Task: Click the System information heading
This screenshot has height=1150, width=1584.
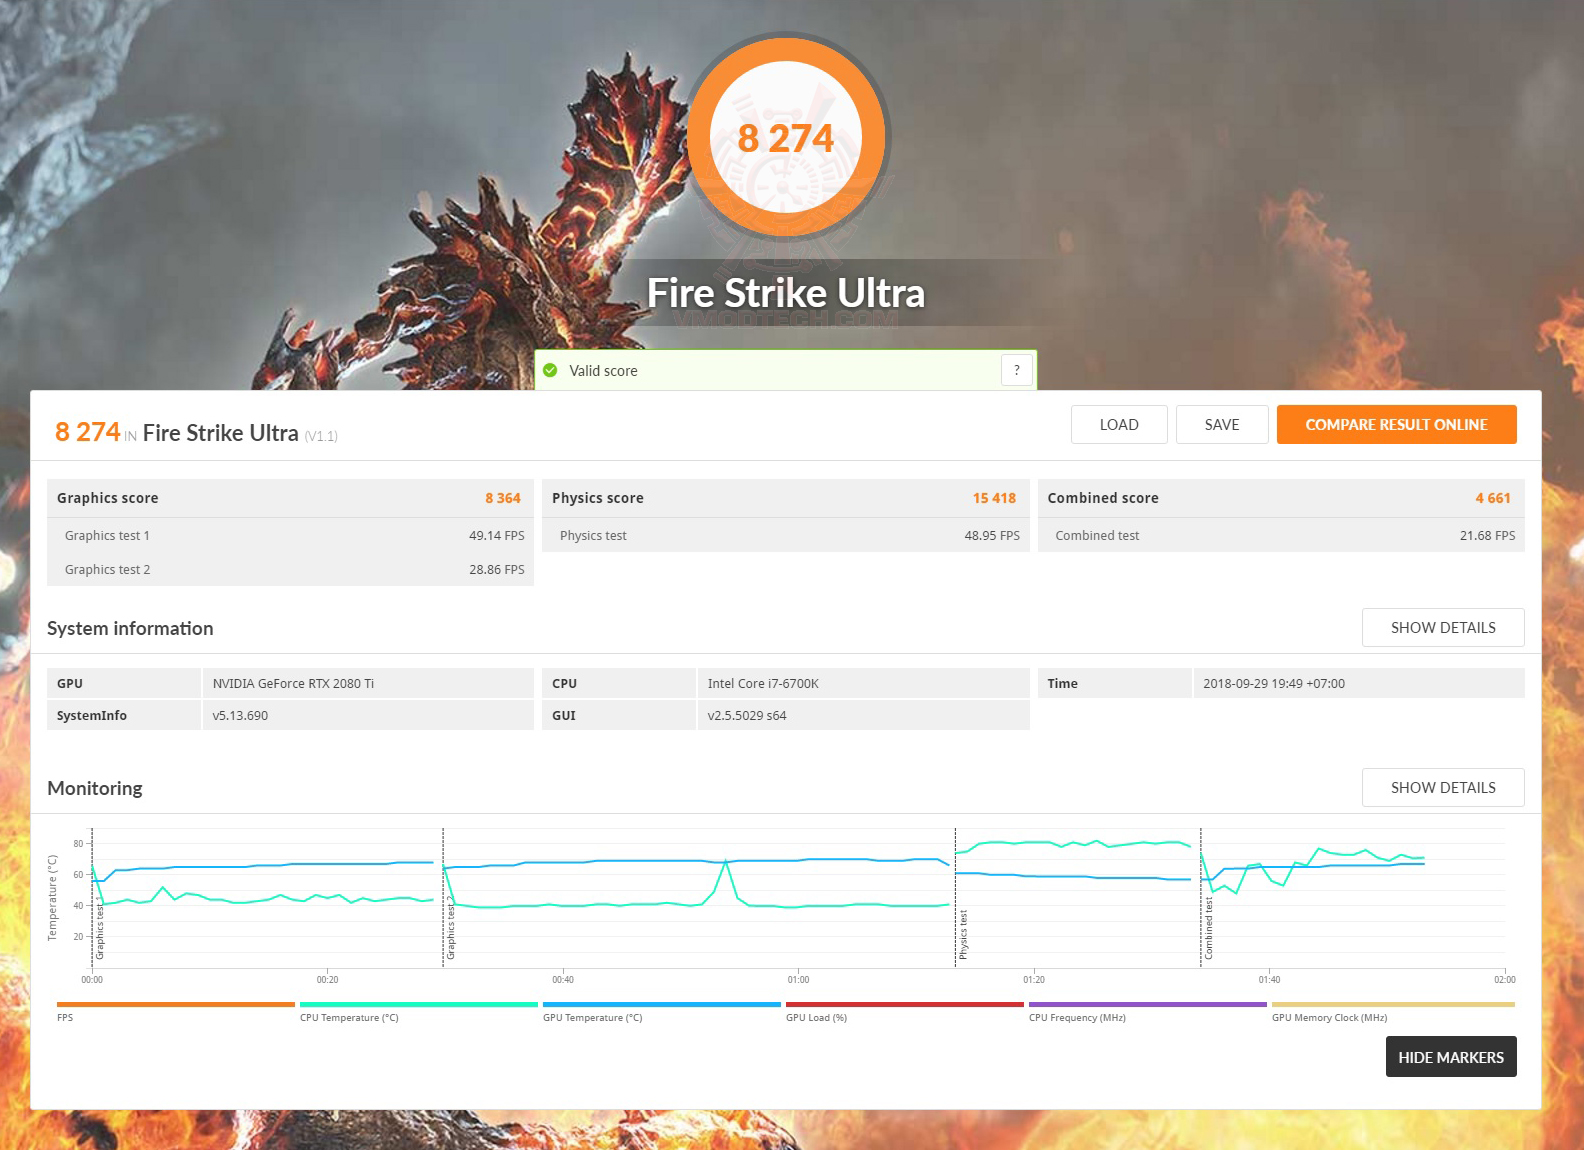Action: (130, 628)
